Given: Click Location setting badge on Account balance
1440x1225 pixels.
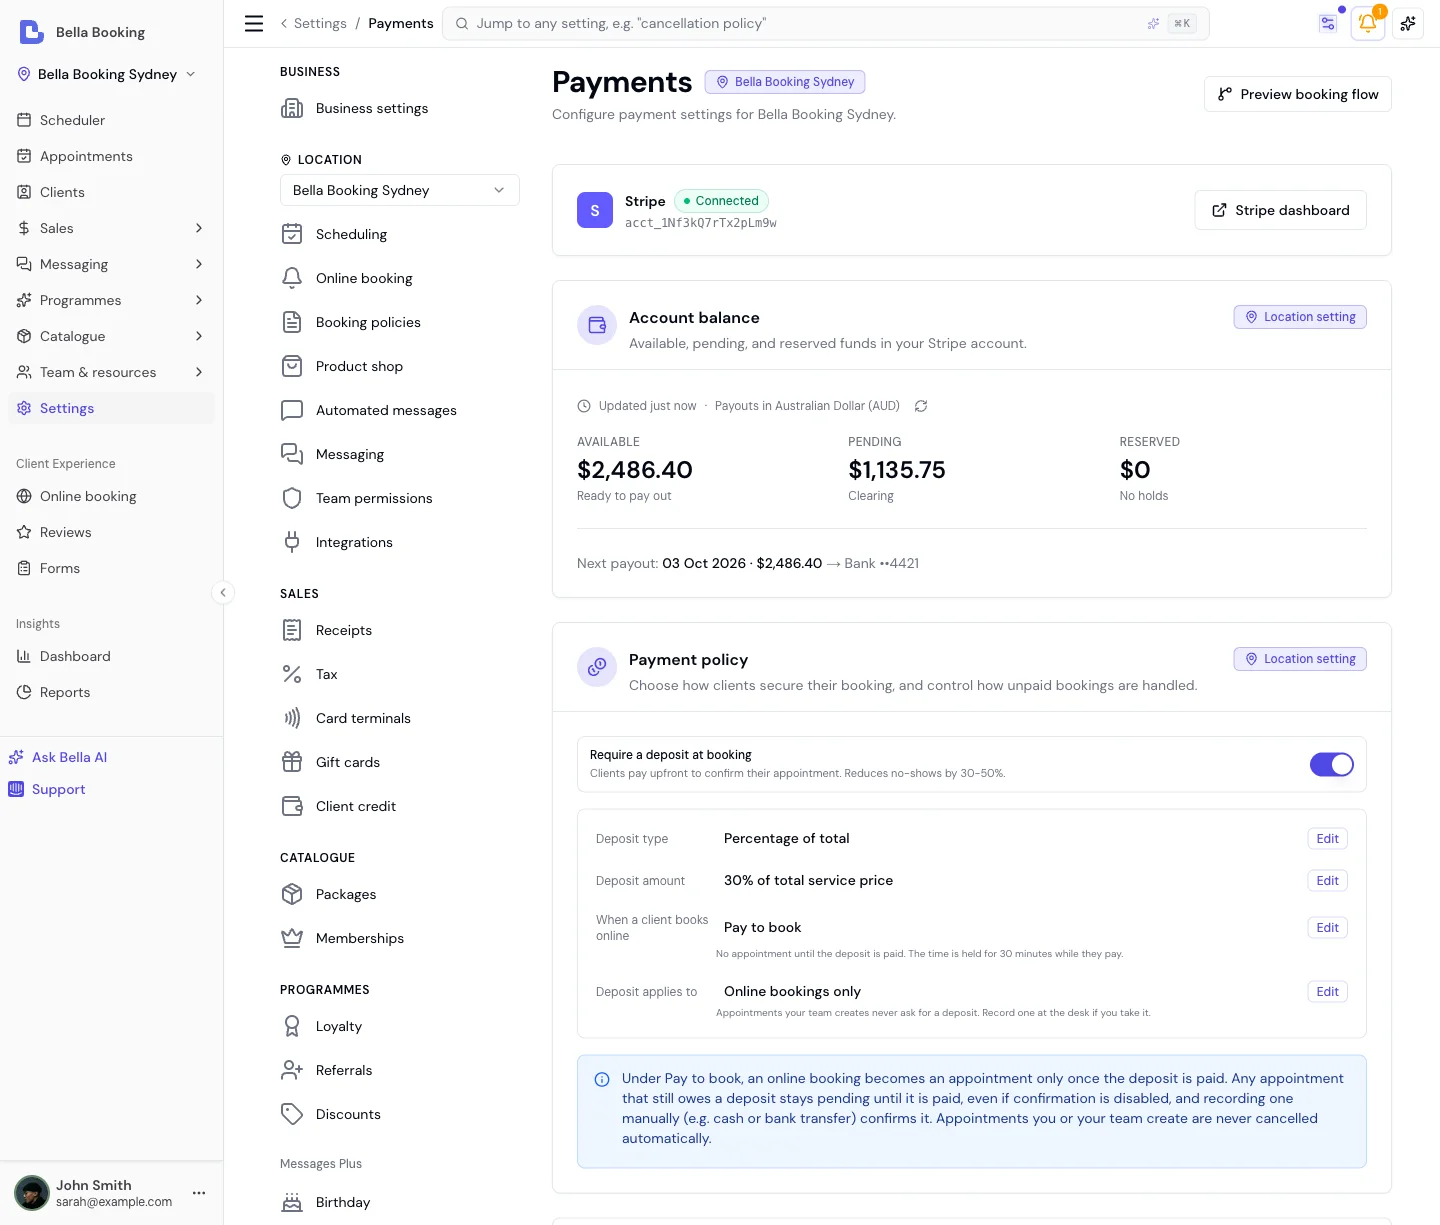Looking at the screenshot, I should pos(1300,317).
